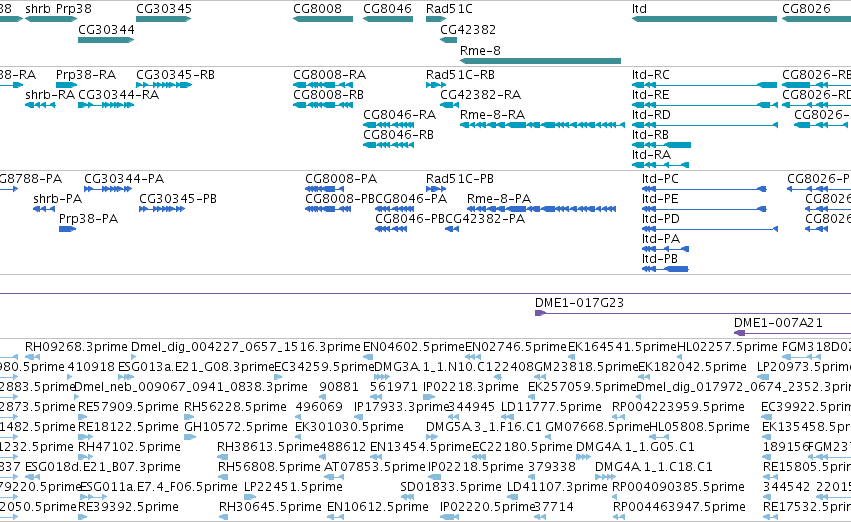
Task: Open the CG8008-RB transcript
Action: point(323,105)
